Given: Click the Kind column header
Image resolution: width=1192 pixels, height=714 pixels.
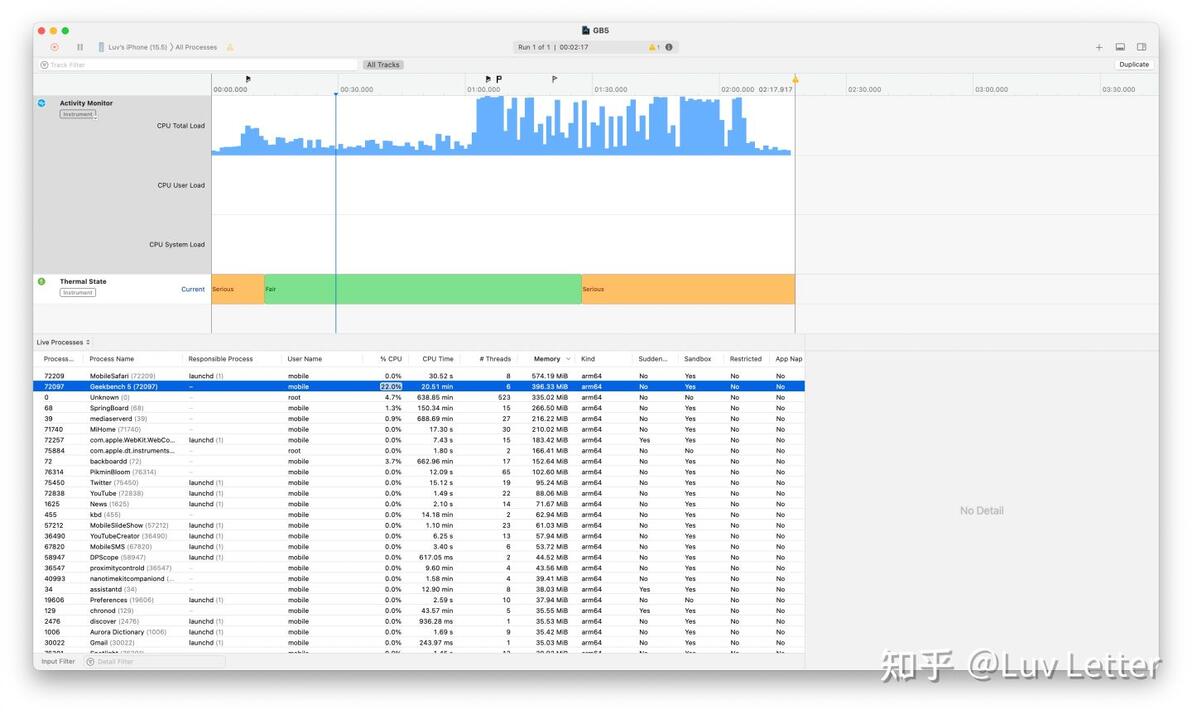Looking at the screenshot, I should (588, 359).
